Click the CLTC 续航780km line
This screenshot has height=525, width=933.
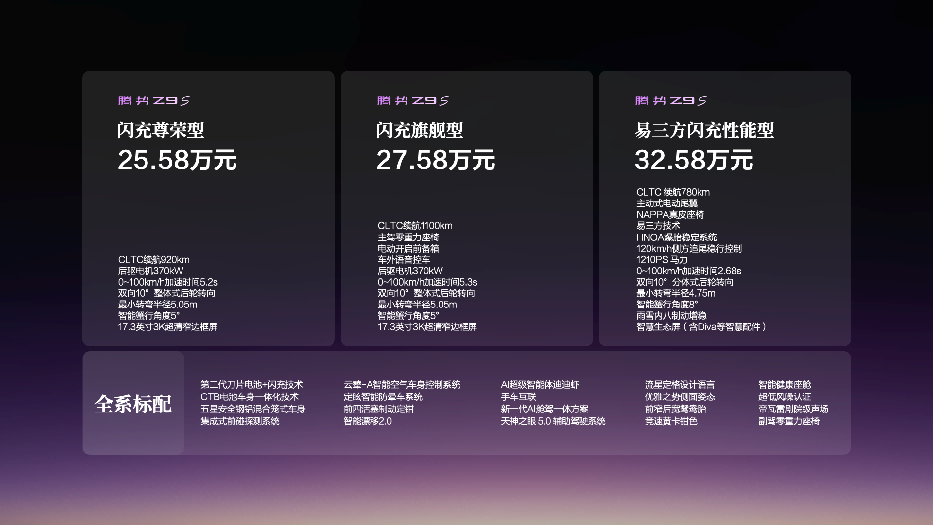click(673, 192)
